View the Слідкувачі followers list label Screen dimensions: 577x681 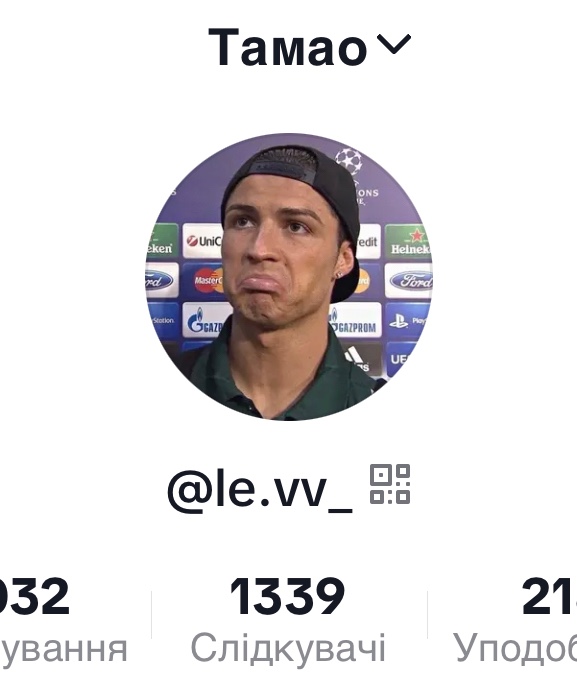[288, 648]
